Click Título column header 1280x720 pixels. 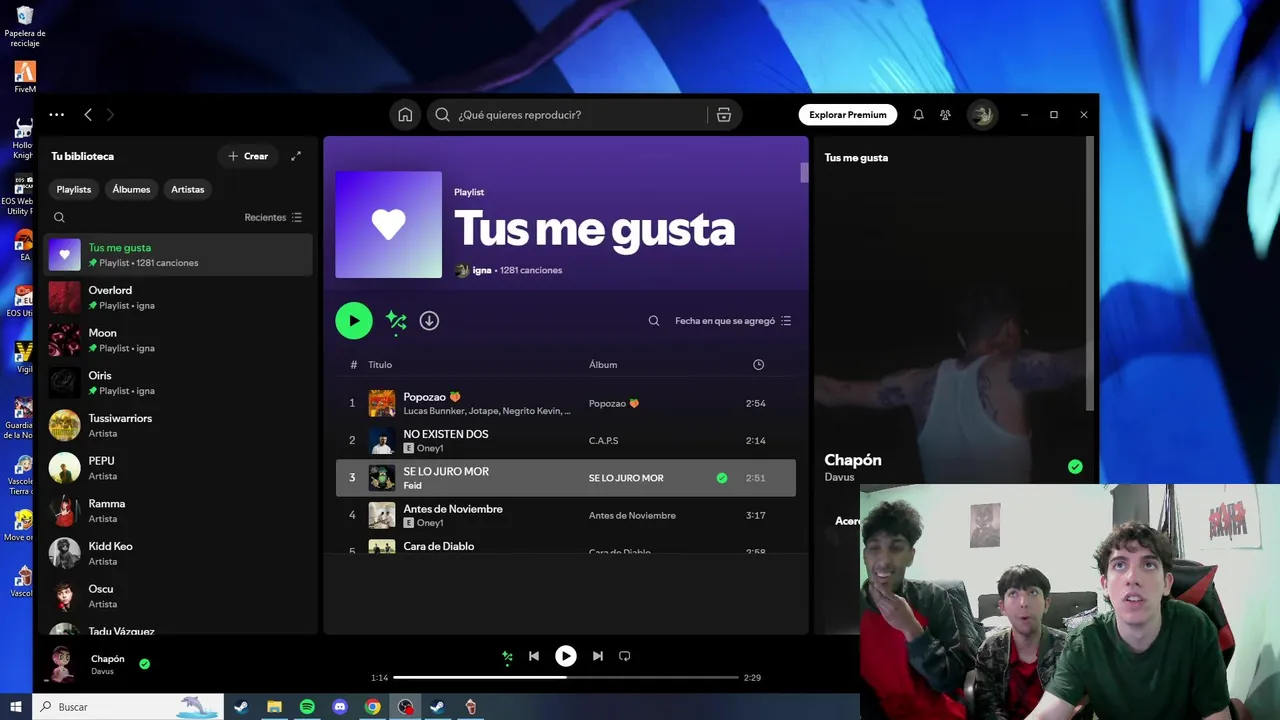tap(380, 365)
